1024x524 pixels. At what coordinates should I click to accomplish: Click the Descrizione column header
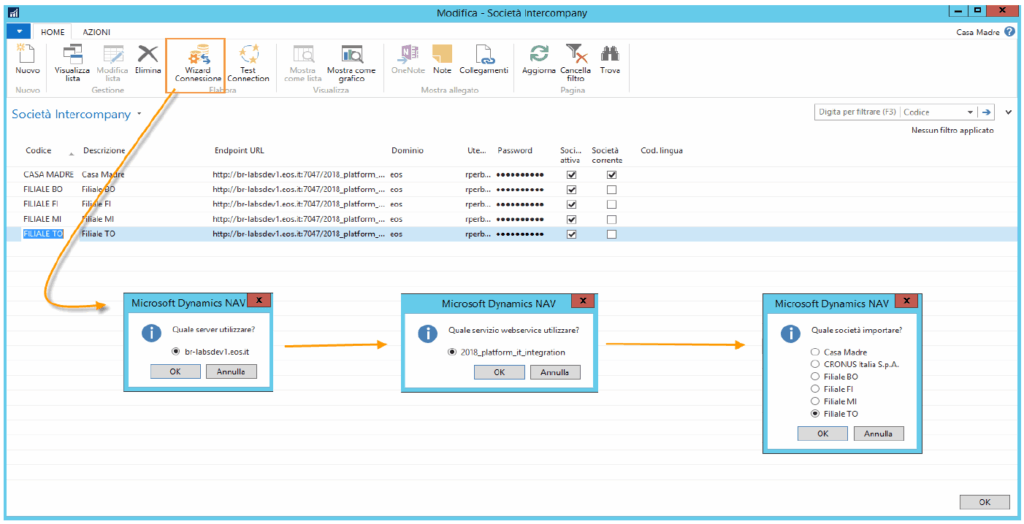pos(104,150)
